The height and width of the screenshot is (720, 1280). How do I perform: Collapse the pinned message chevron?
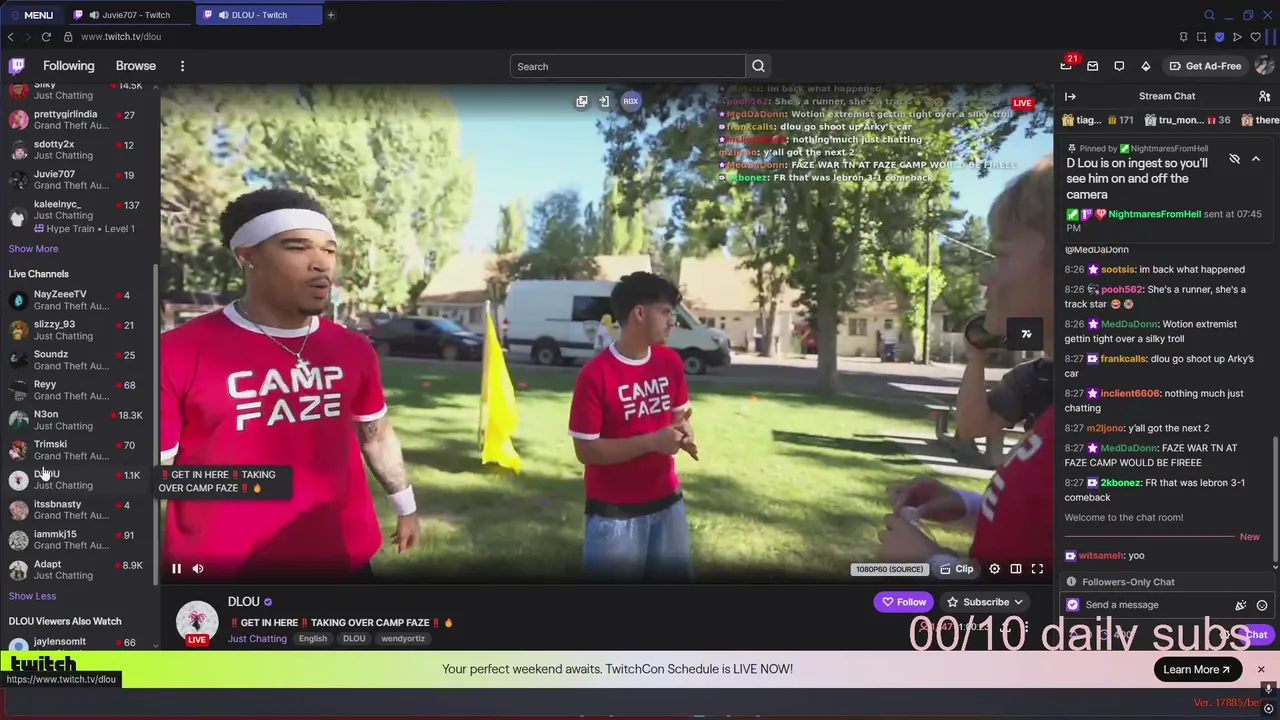(1256, 159)
